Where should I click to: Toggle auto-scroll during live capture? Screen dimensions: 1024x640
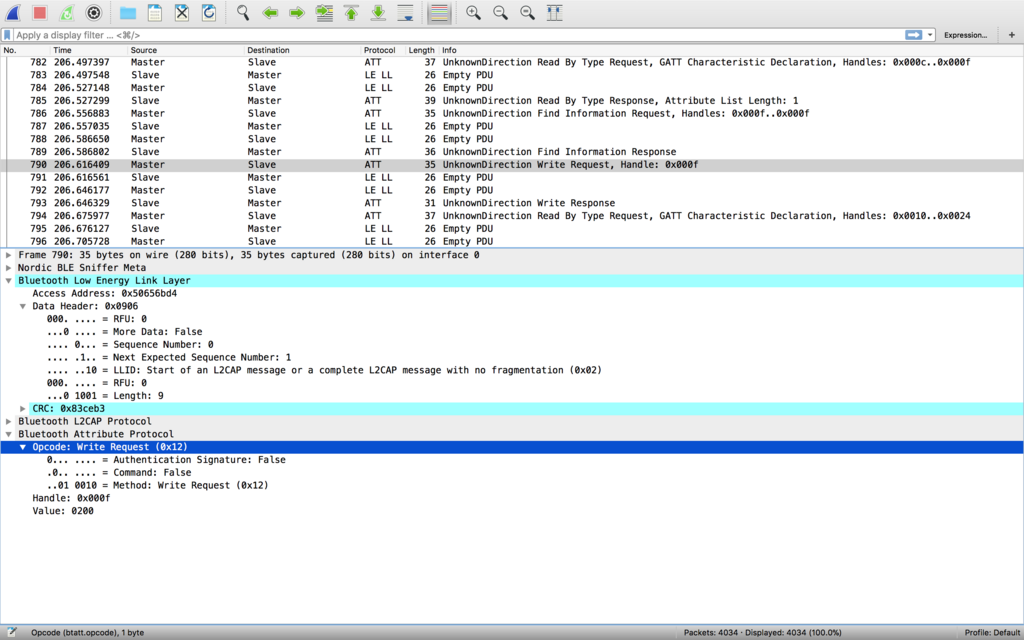[406, 12]
